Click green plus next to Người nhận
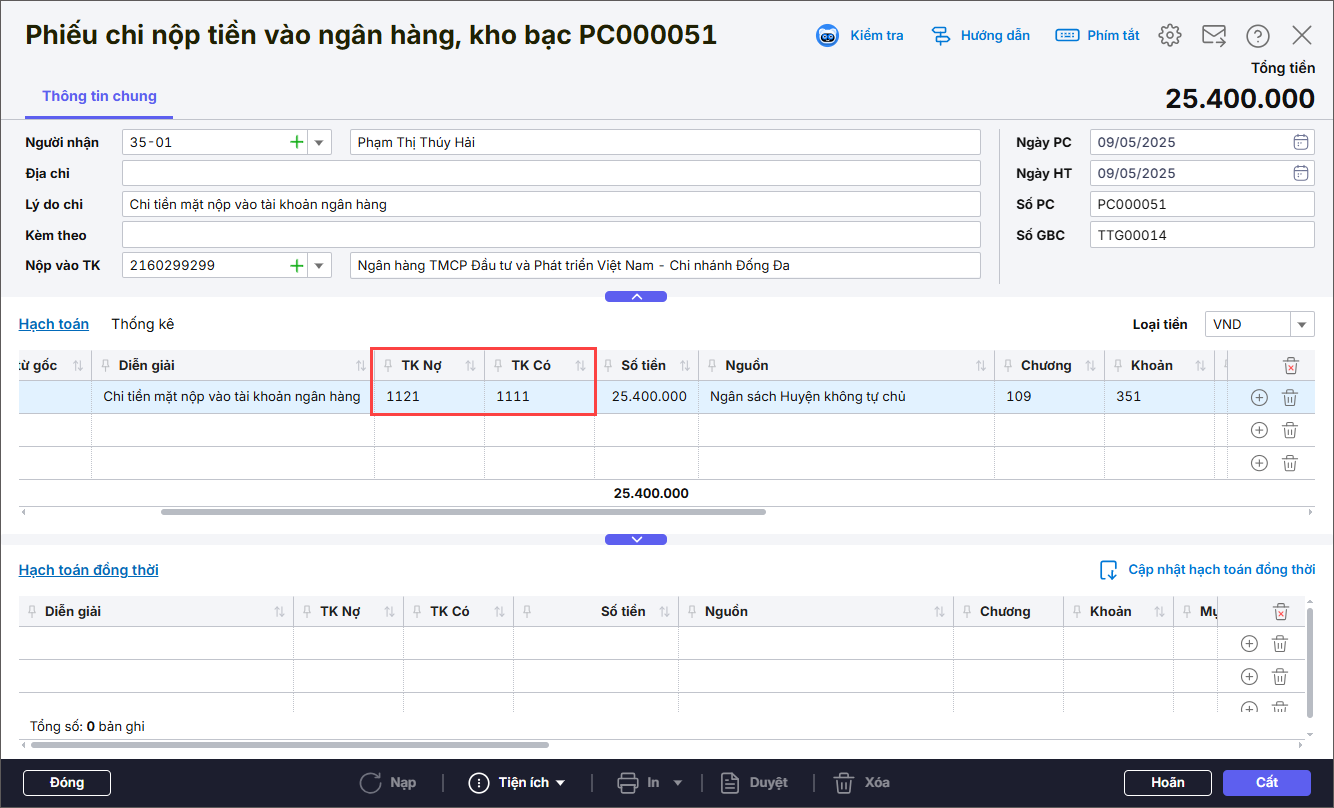Image resolution: width=1334 pixels, height=808 pixels. pos(296,142)
